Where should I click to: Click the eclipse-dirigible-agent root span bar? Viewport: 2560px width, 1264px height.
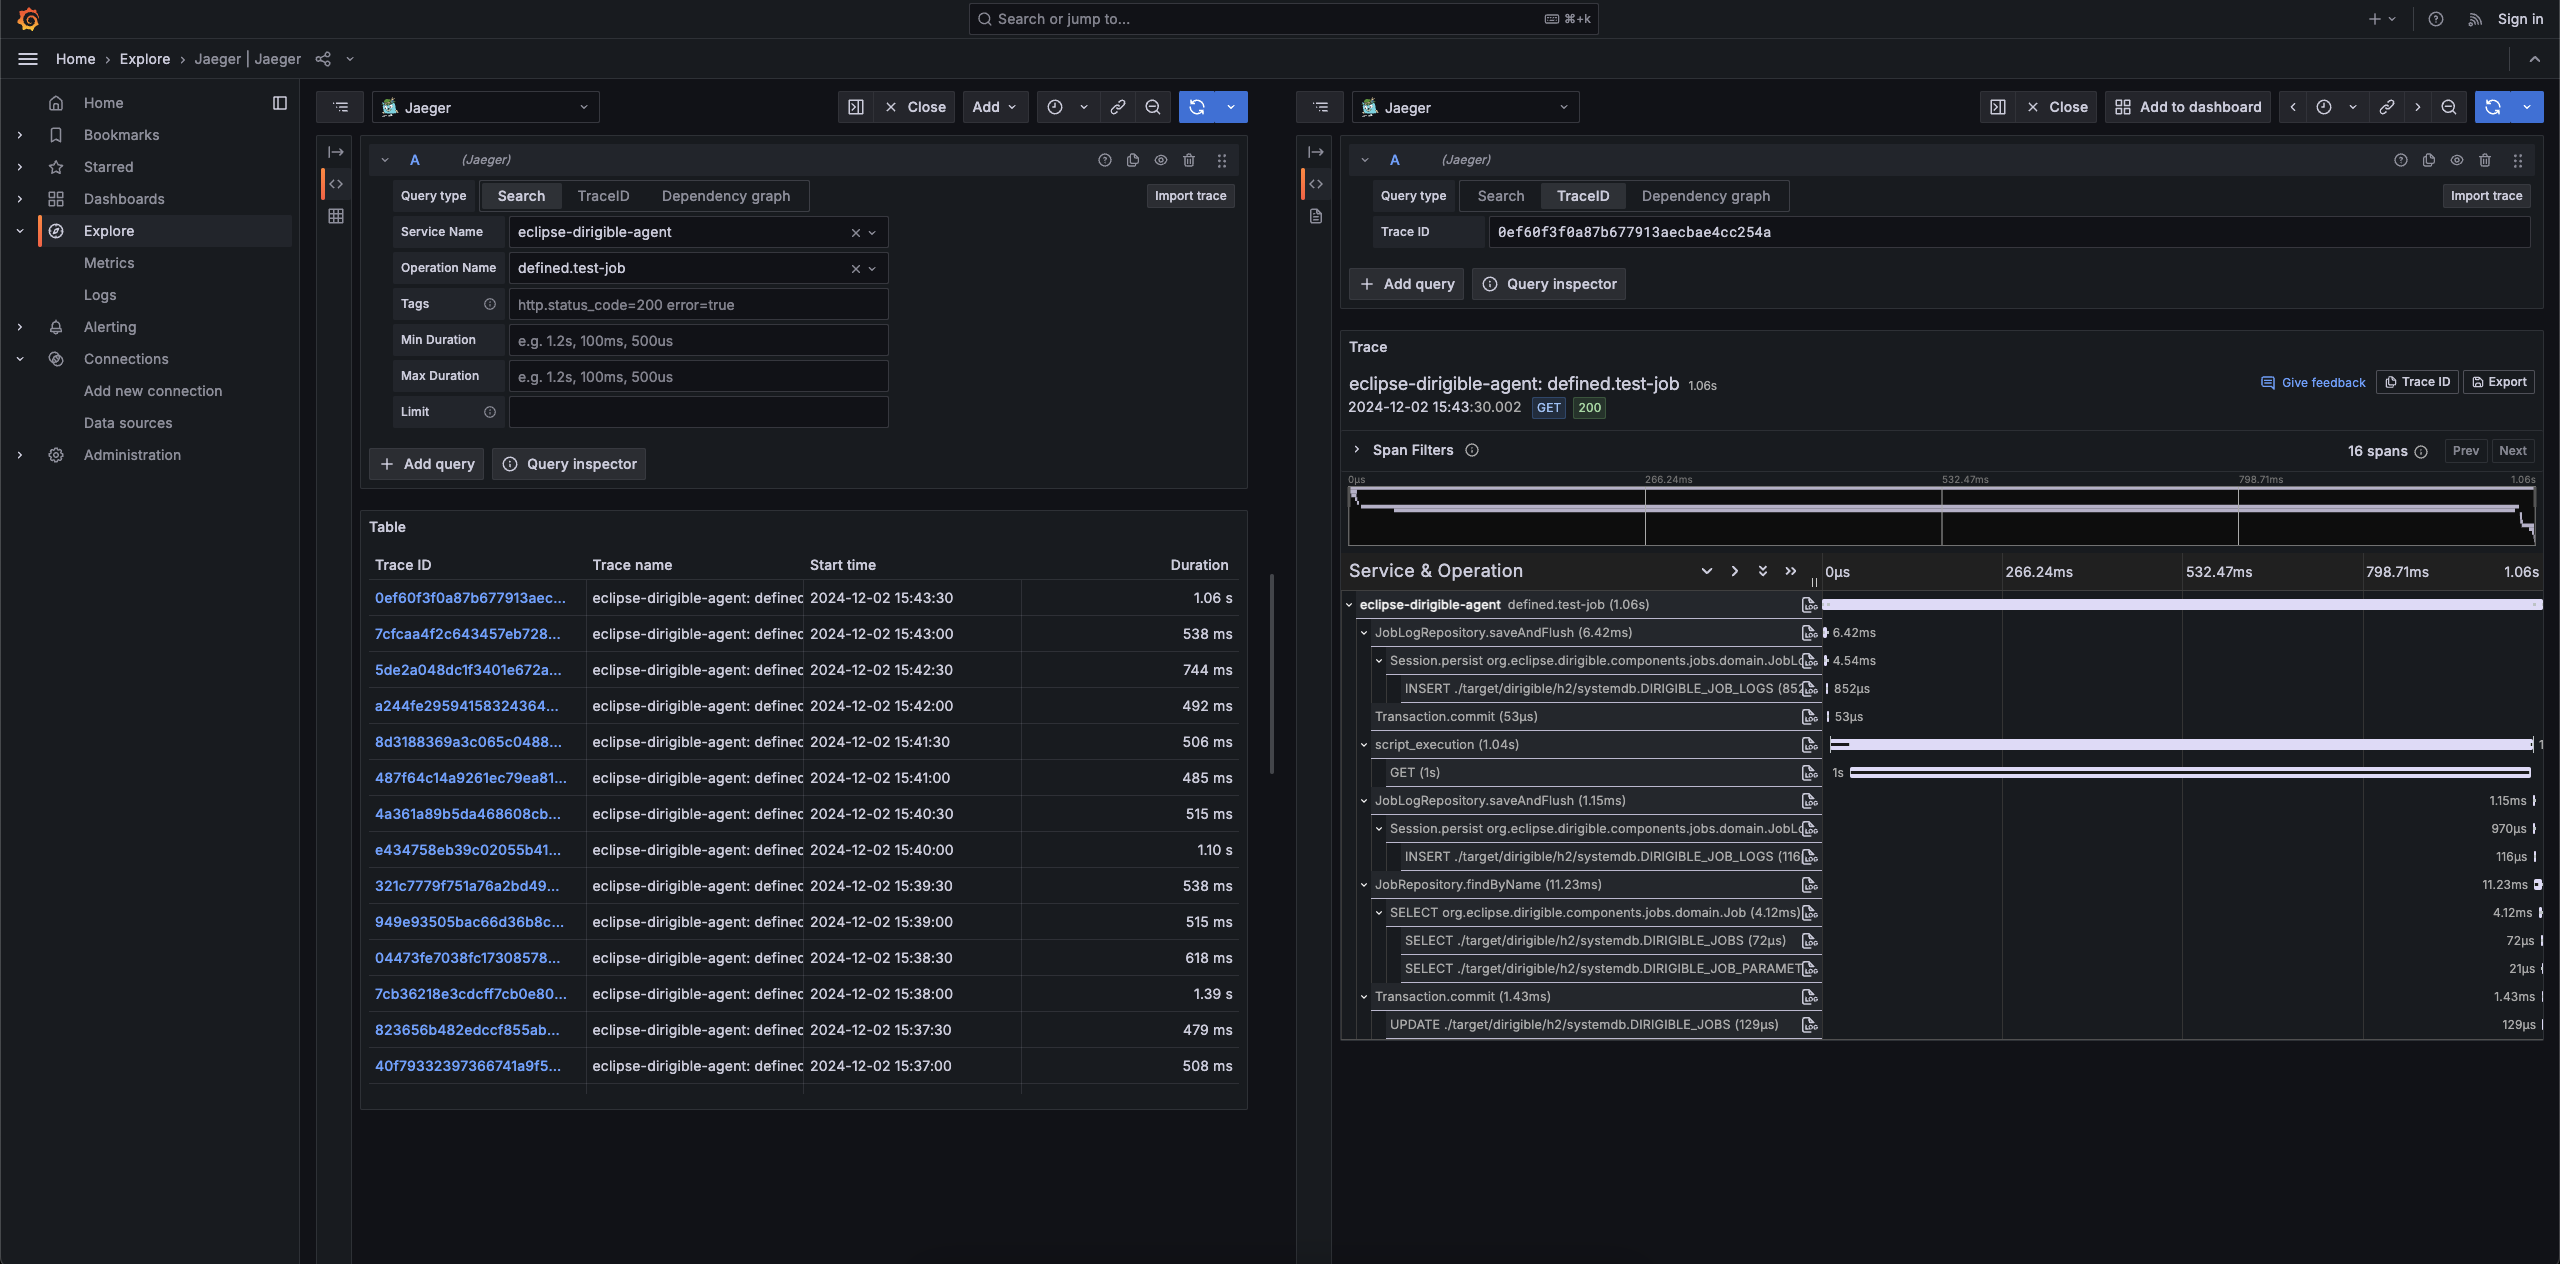coord(2182,605)
